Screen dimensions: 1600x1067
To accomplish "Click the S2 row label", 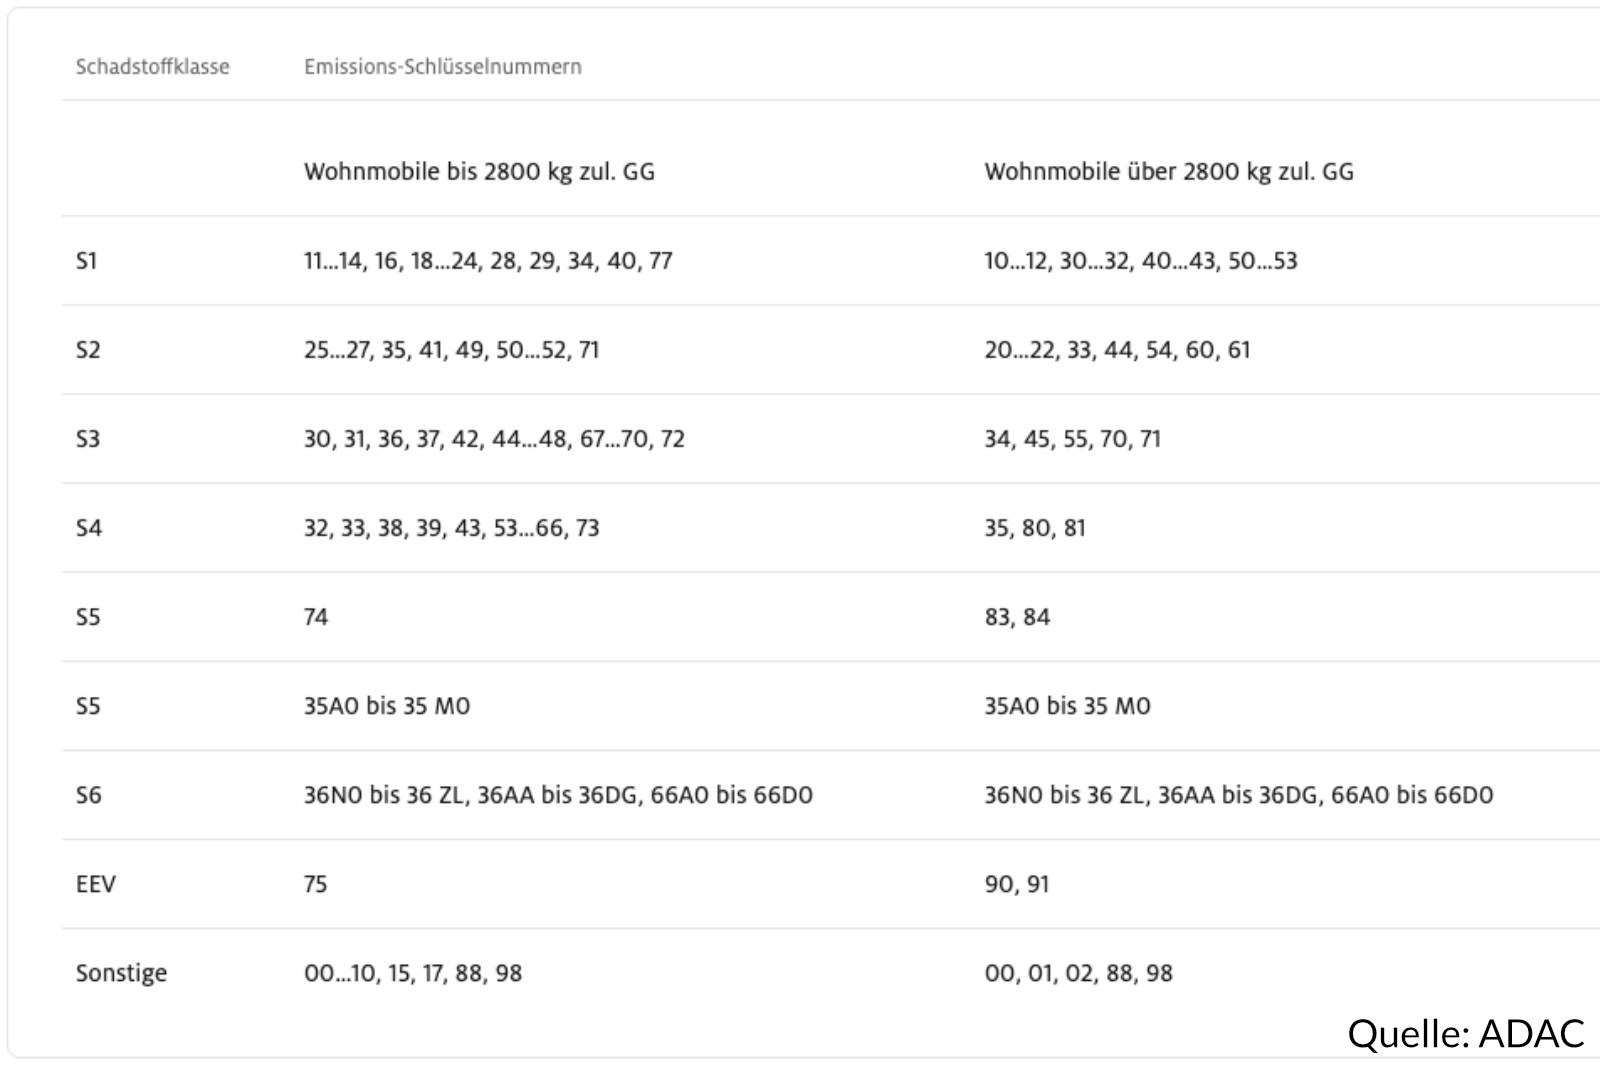I will 88,350.
